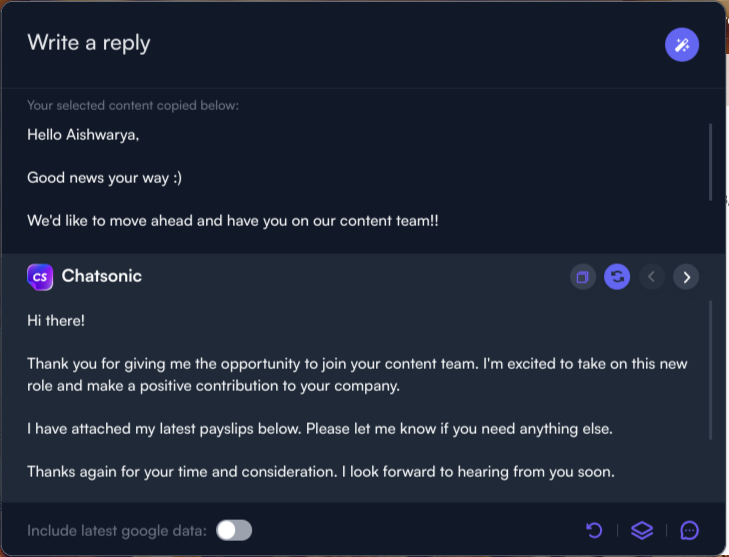Click the "Include latest google data:" label
Screen dimensions: 729x557
pyautogui.click(x=117, y=531)
